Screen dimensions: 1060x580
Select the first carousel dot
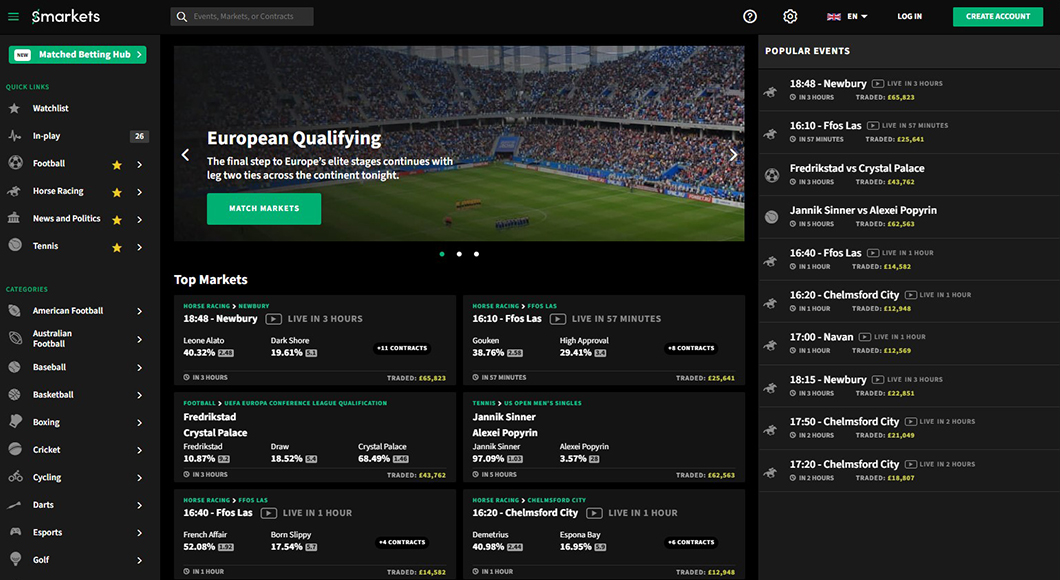(442, 254)
